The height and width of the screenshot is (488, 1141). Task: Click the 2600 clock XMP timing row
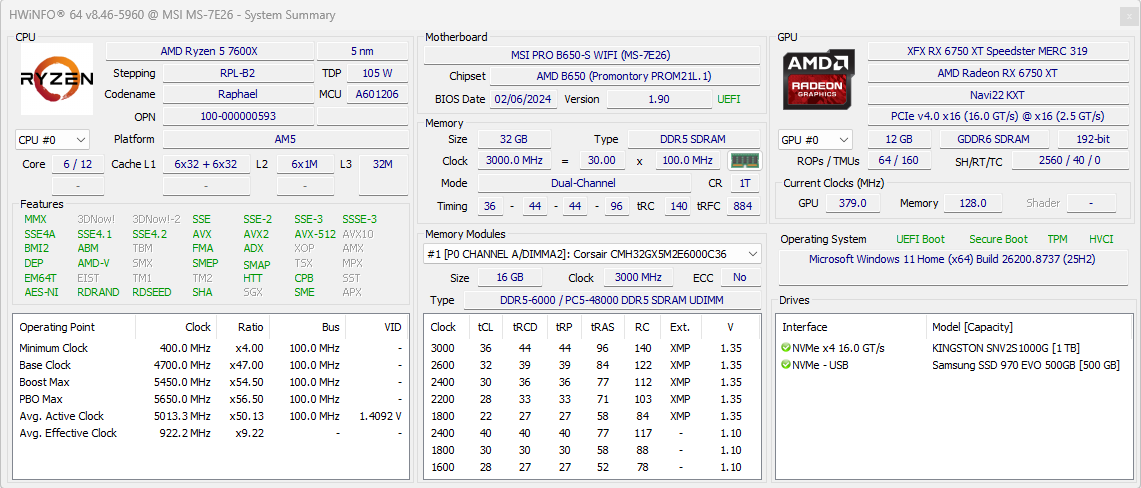click(592, 365)
